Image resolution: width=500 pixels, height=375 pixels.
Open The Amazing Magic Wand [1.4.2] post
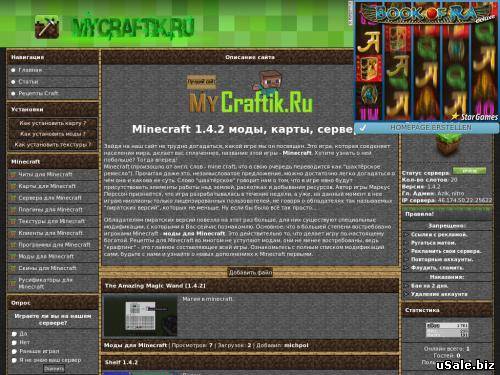(x=155, y=286)
